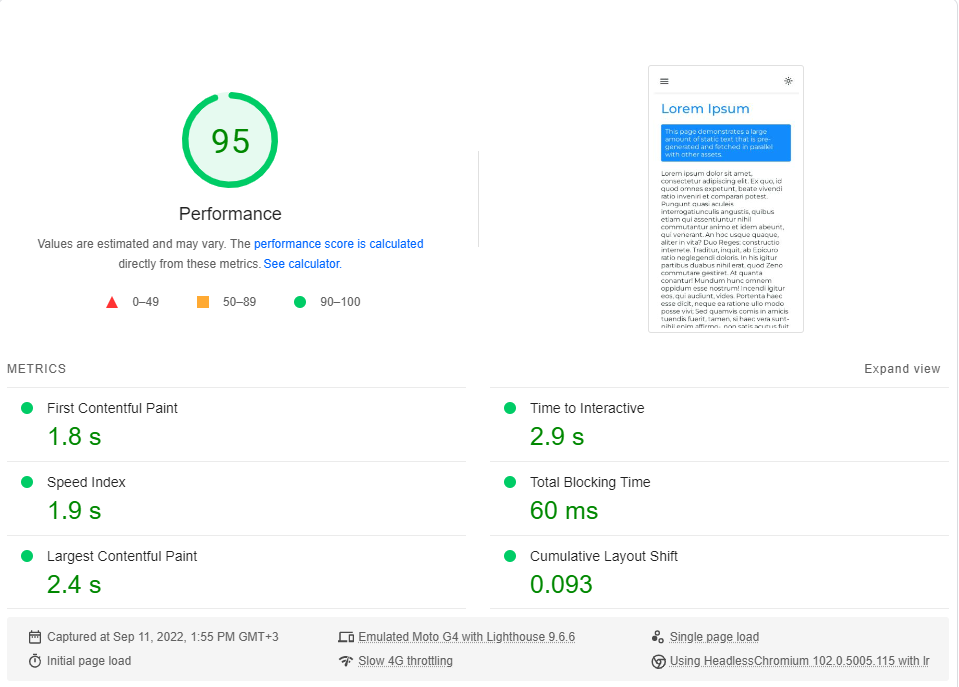Image resolution: width=959 pixels, height=687 pixels.
Task: Select the orange square 50–89 score marker
Action: (x=201, y=301)
